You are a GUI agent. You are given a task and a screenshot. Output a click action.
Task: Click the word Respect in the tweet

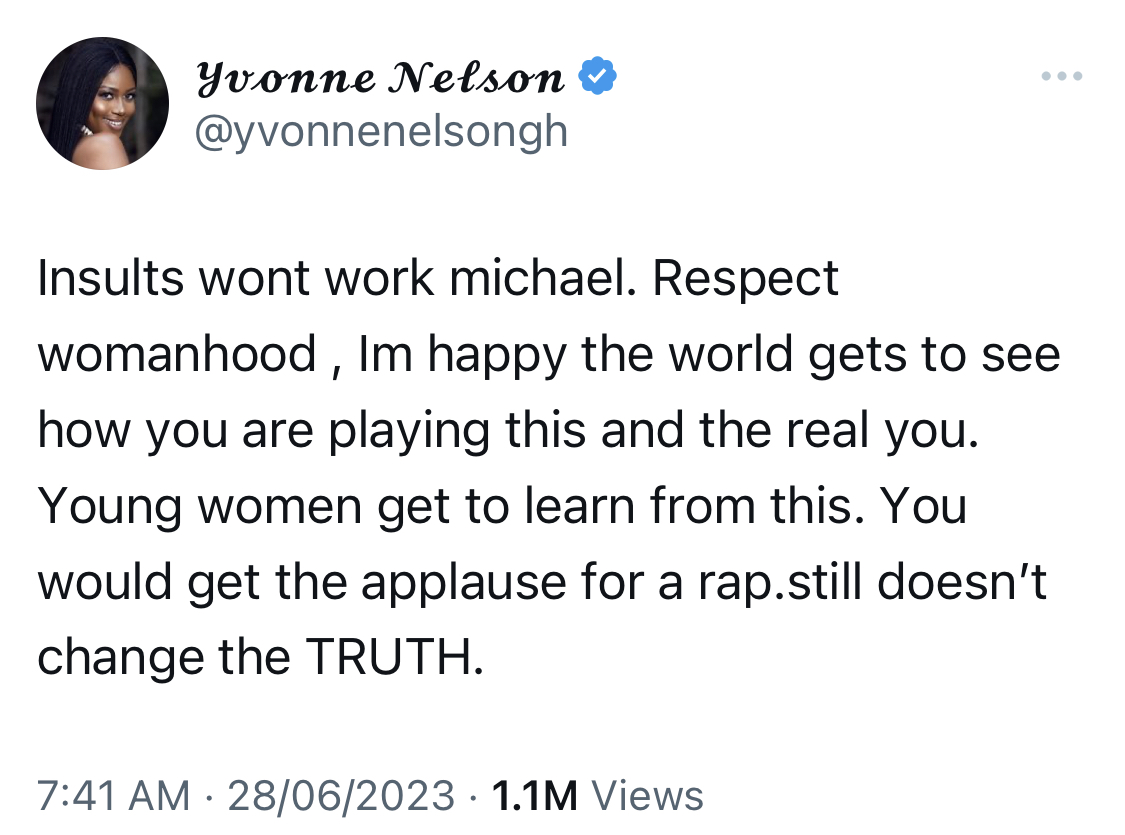(745, 280)
